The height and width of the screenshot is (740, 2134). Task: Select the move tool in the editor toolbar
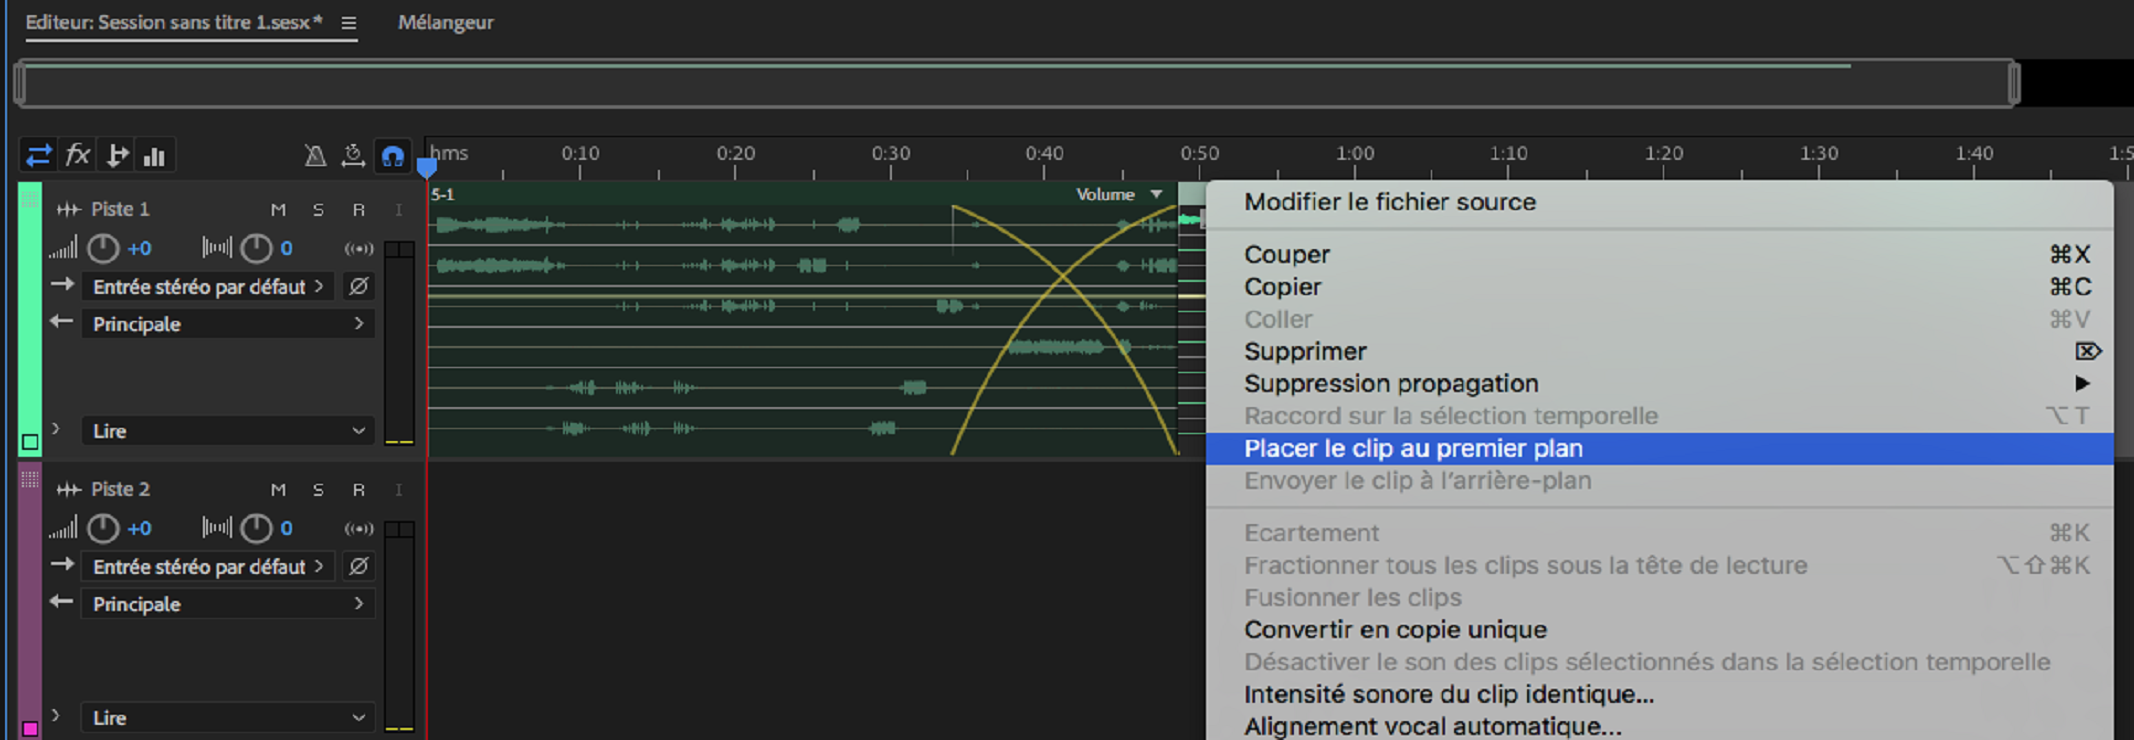(38, 154)
